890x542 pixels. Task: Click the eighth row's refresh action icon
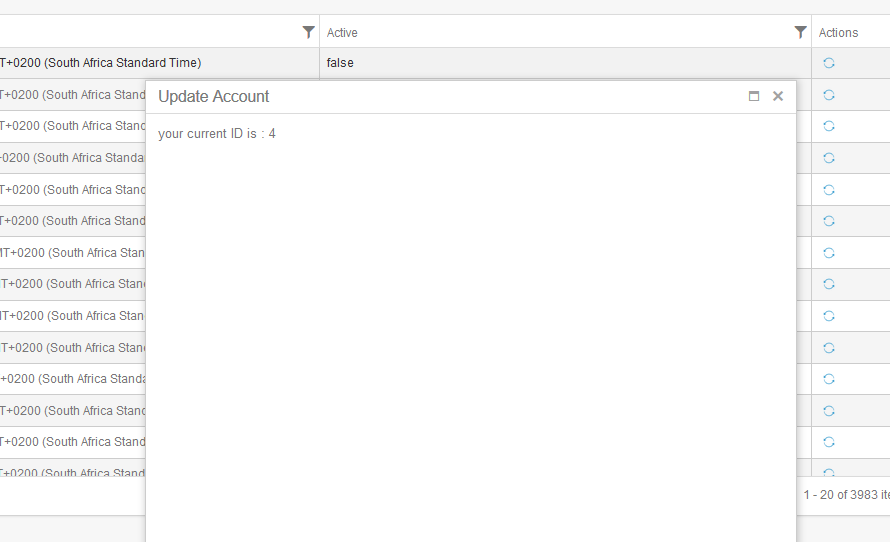[x=829, y=284]
